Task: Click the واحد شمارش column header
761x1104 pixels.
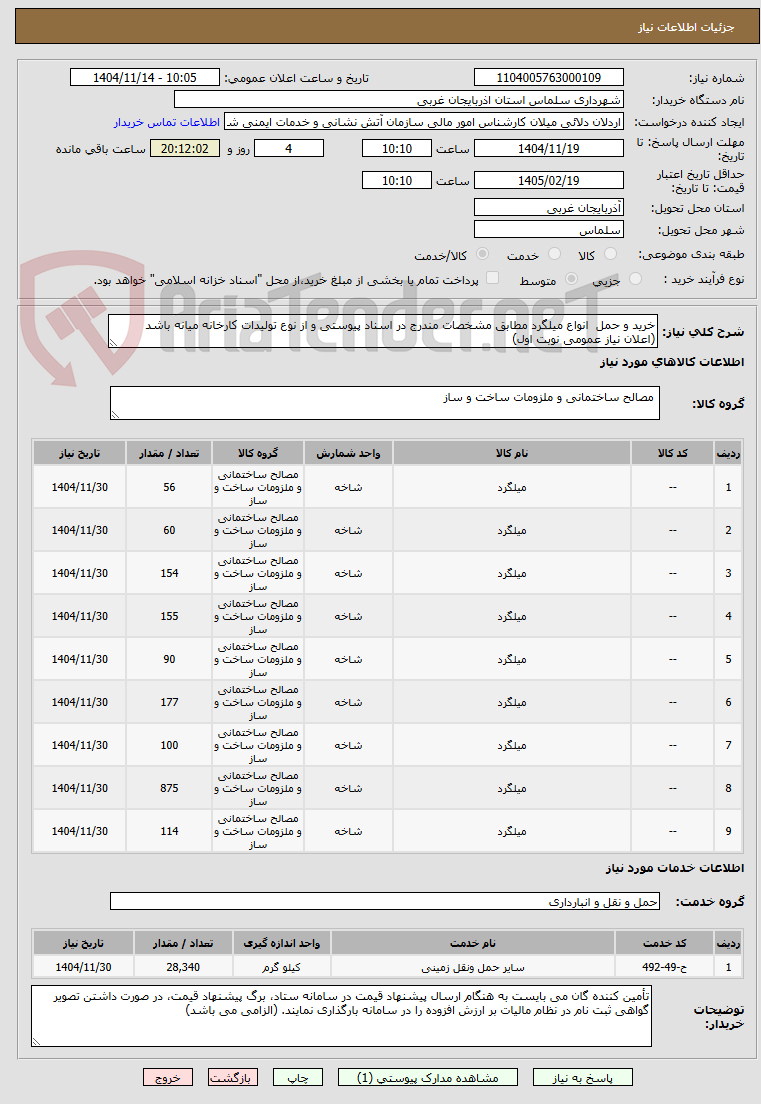Action: coord(348,453)
